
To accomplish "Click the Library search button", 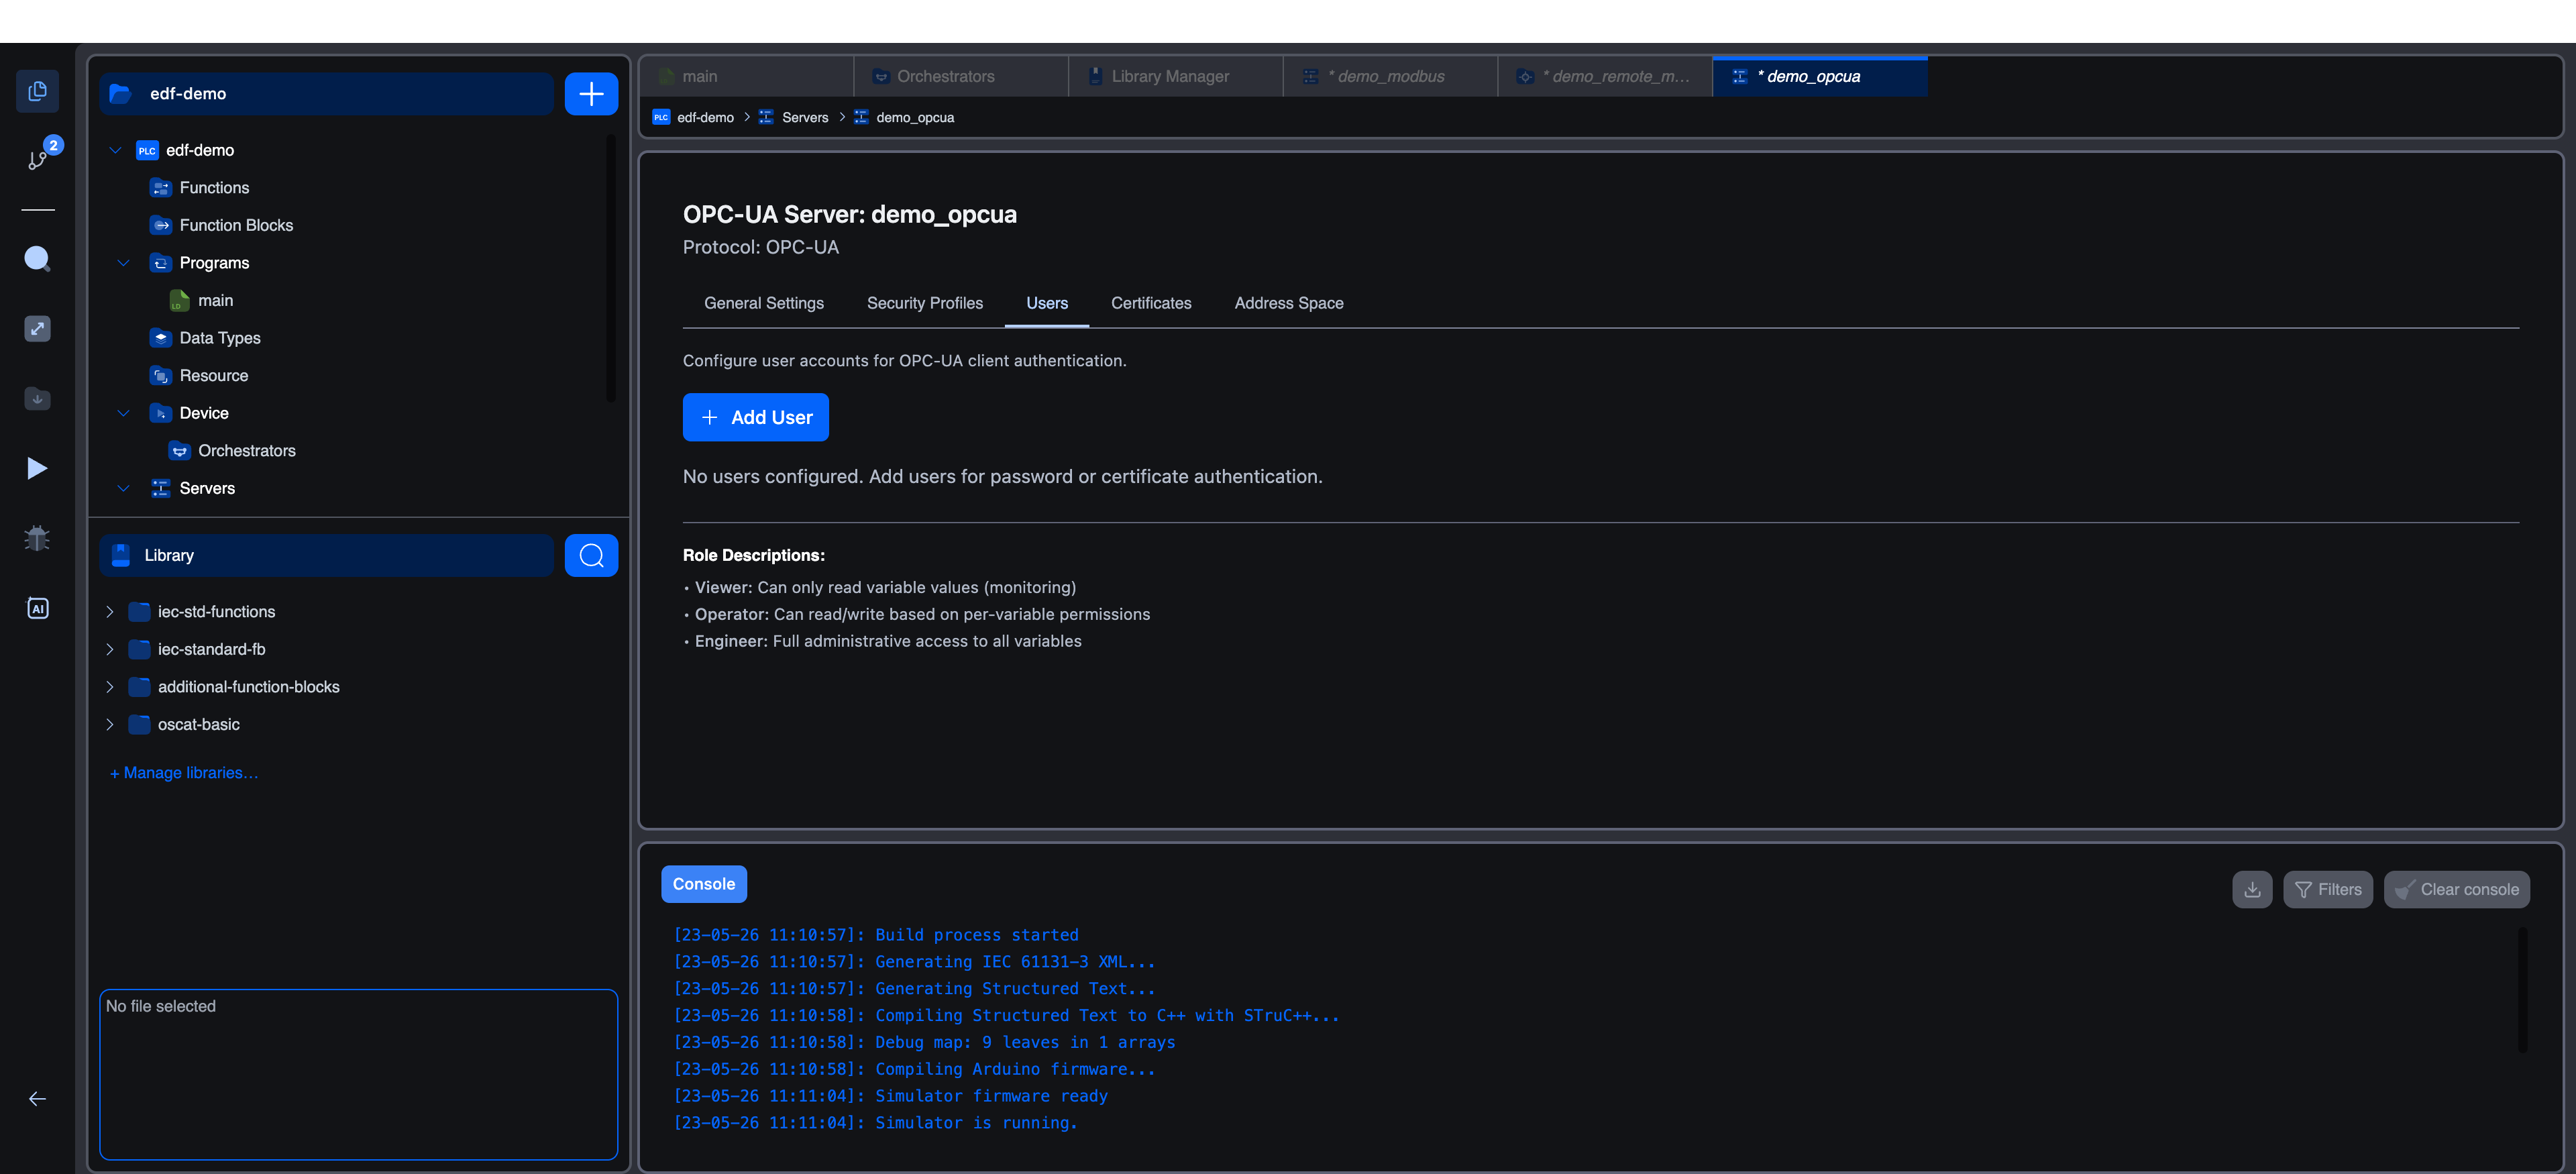I will pos(591,555).
